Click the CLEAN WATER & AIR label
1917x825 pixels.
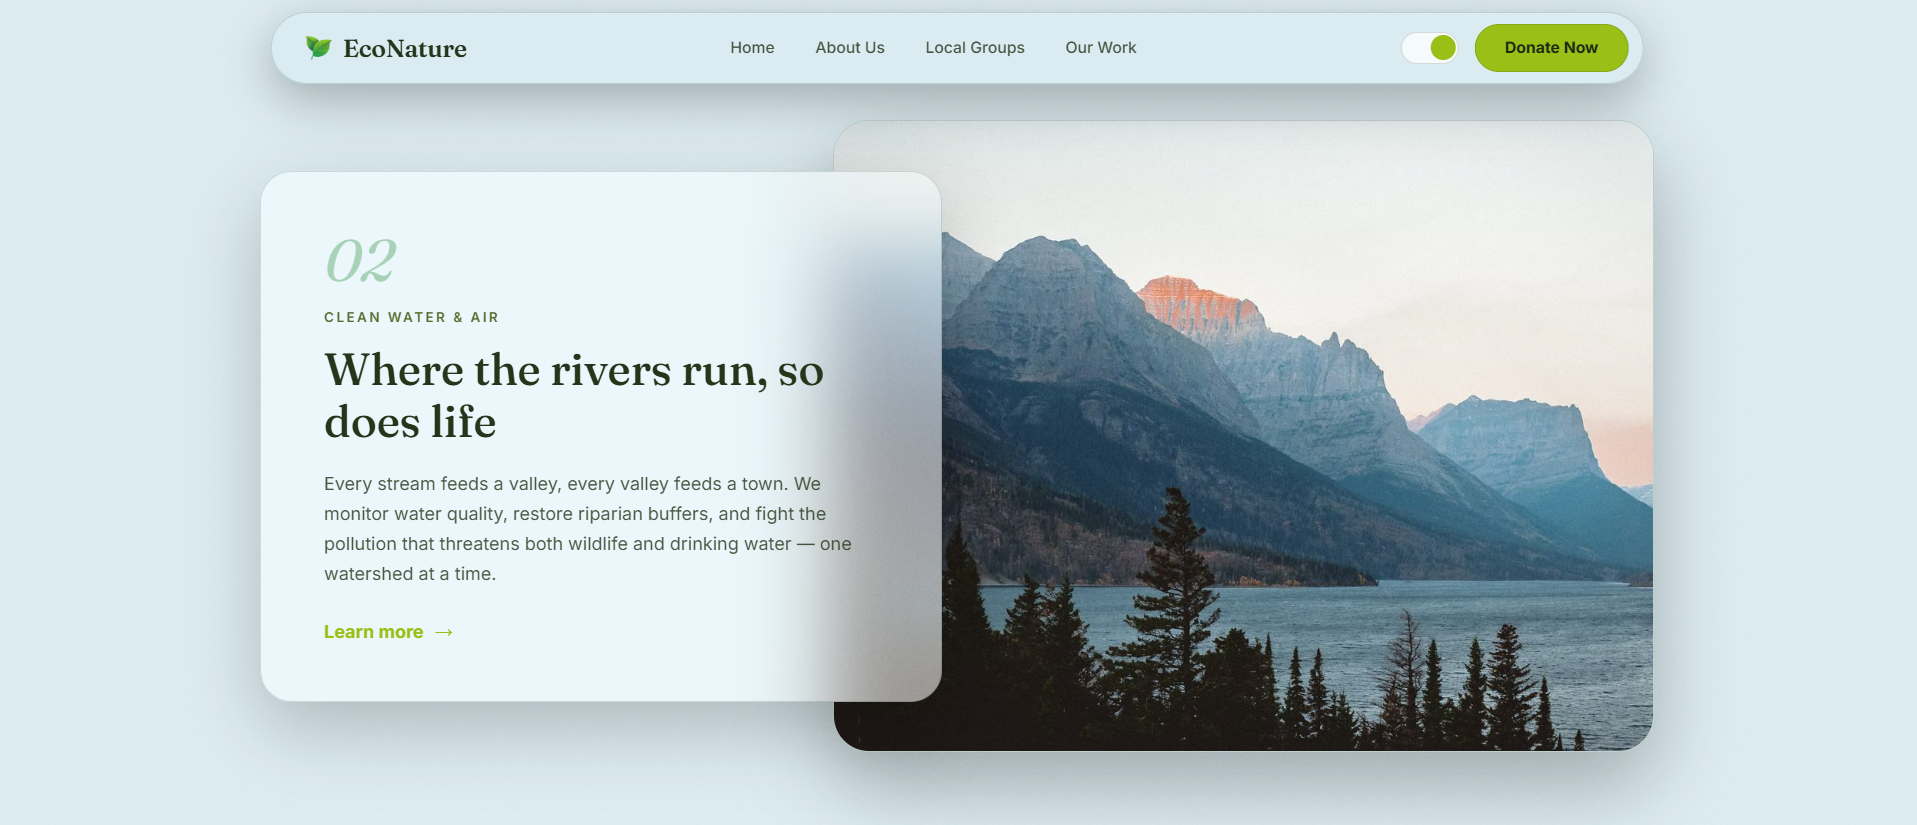411,317
